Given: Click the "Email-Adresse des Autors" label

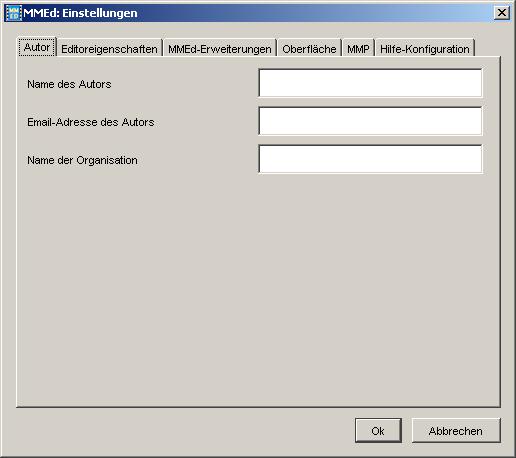Looking at the screenshot, I should pos(91,122).
